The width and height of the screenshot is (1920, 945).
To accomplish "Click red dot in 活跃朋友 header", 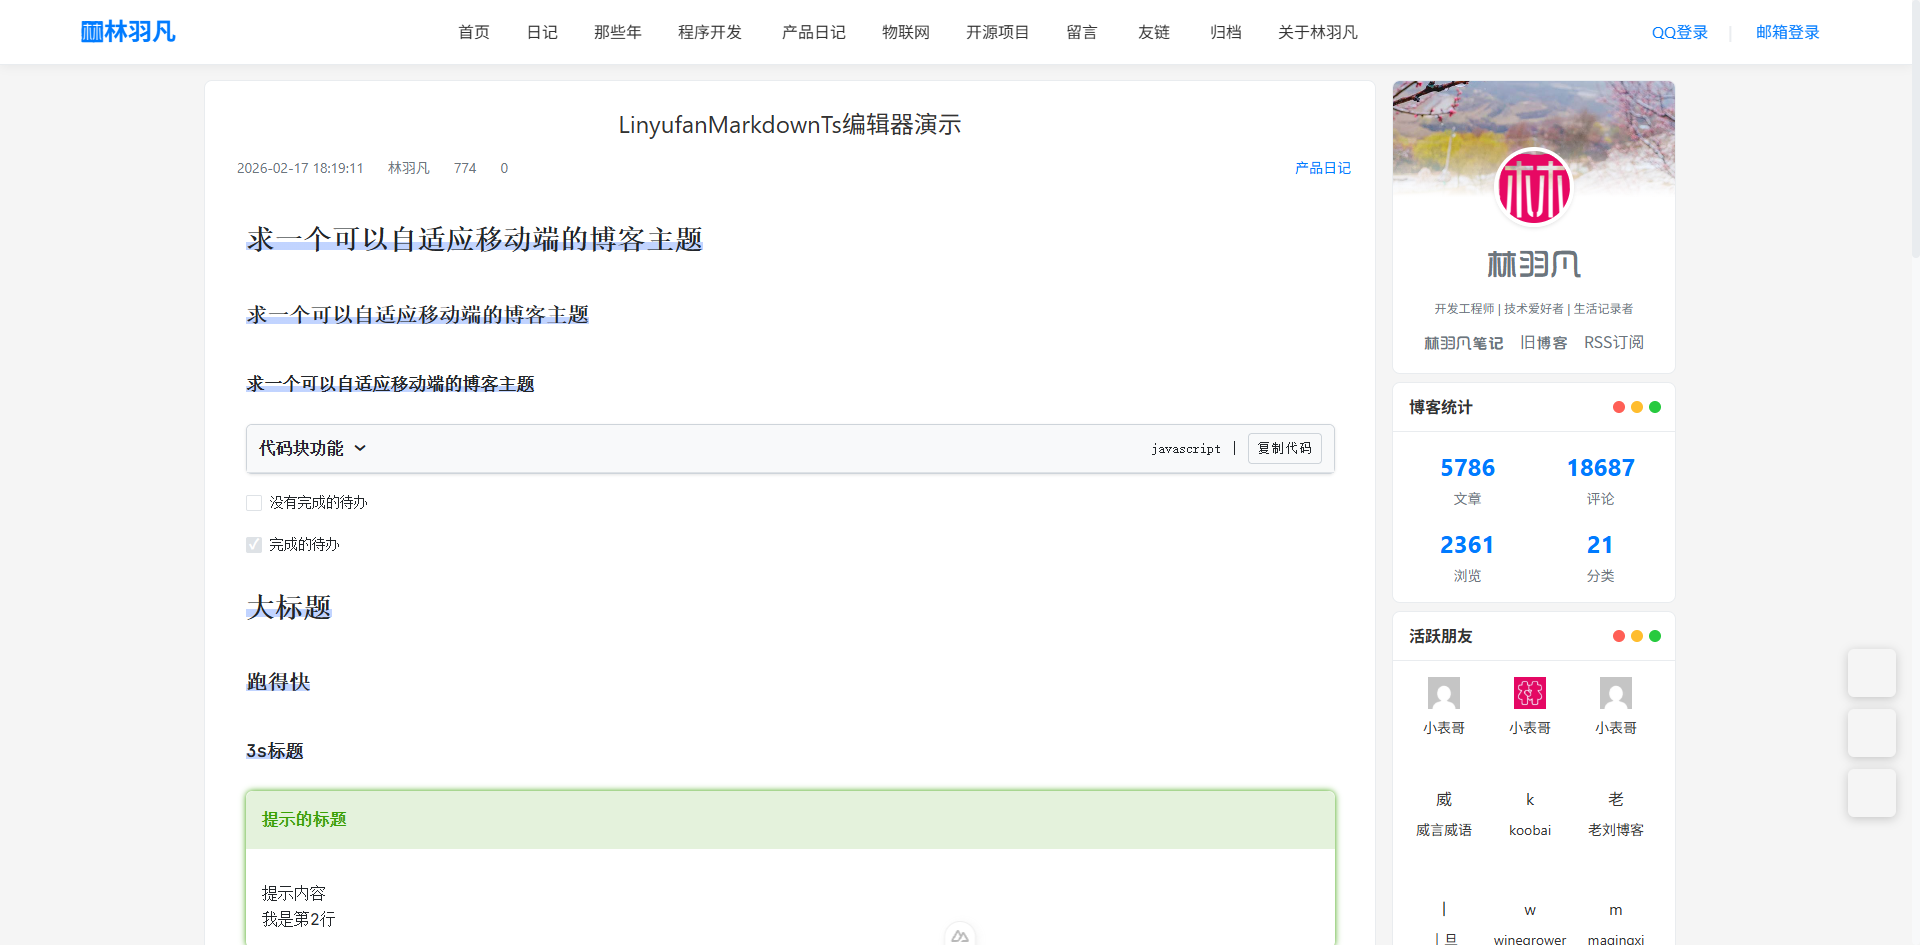I will click(x=1619, y=636).
